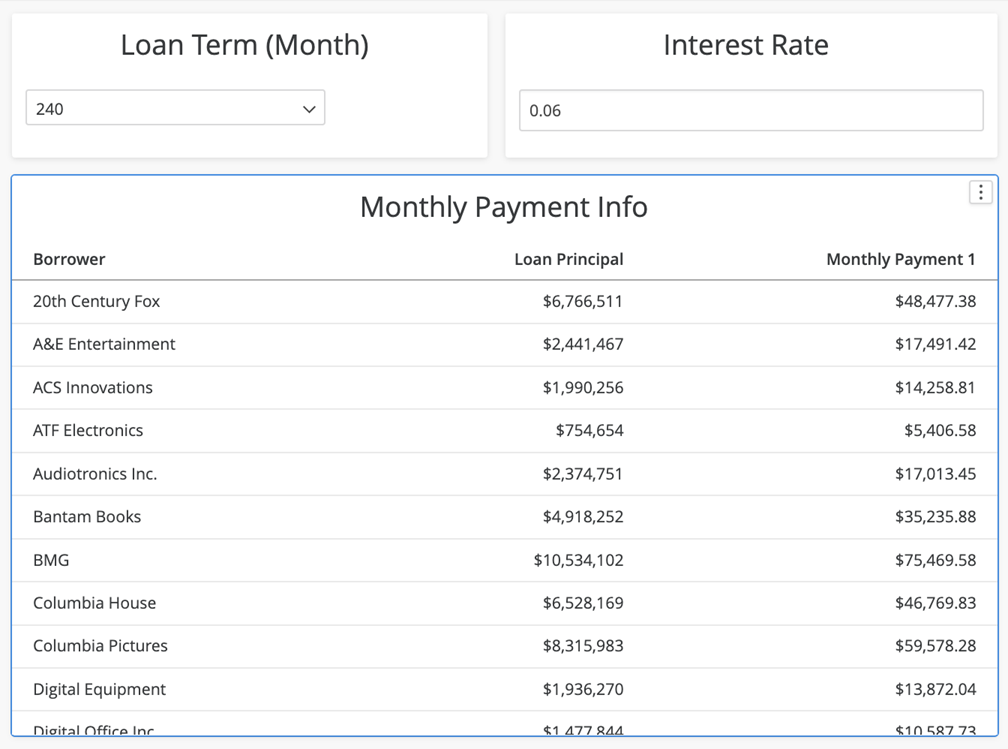Click the Interest Rate input field
This screenshot has height=749, width=1008.
(x=751, y=111)
